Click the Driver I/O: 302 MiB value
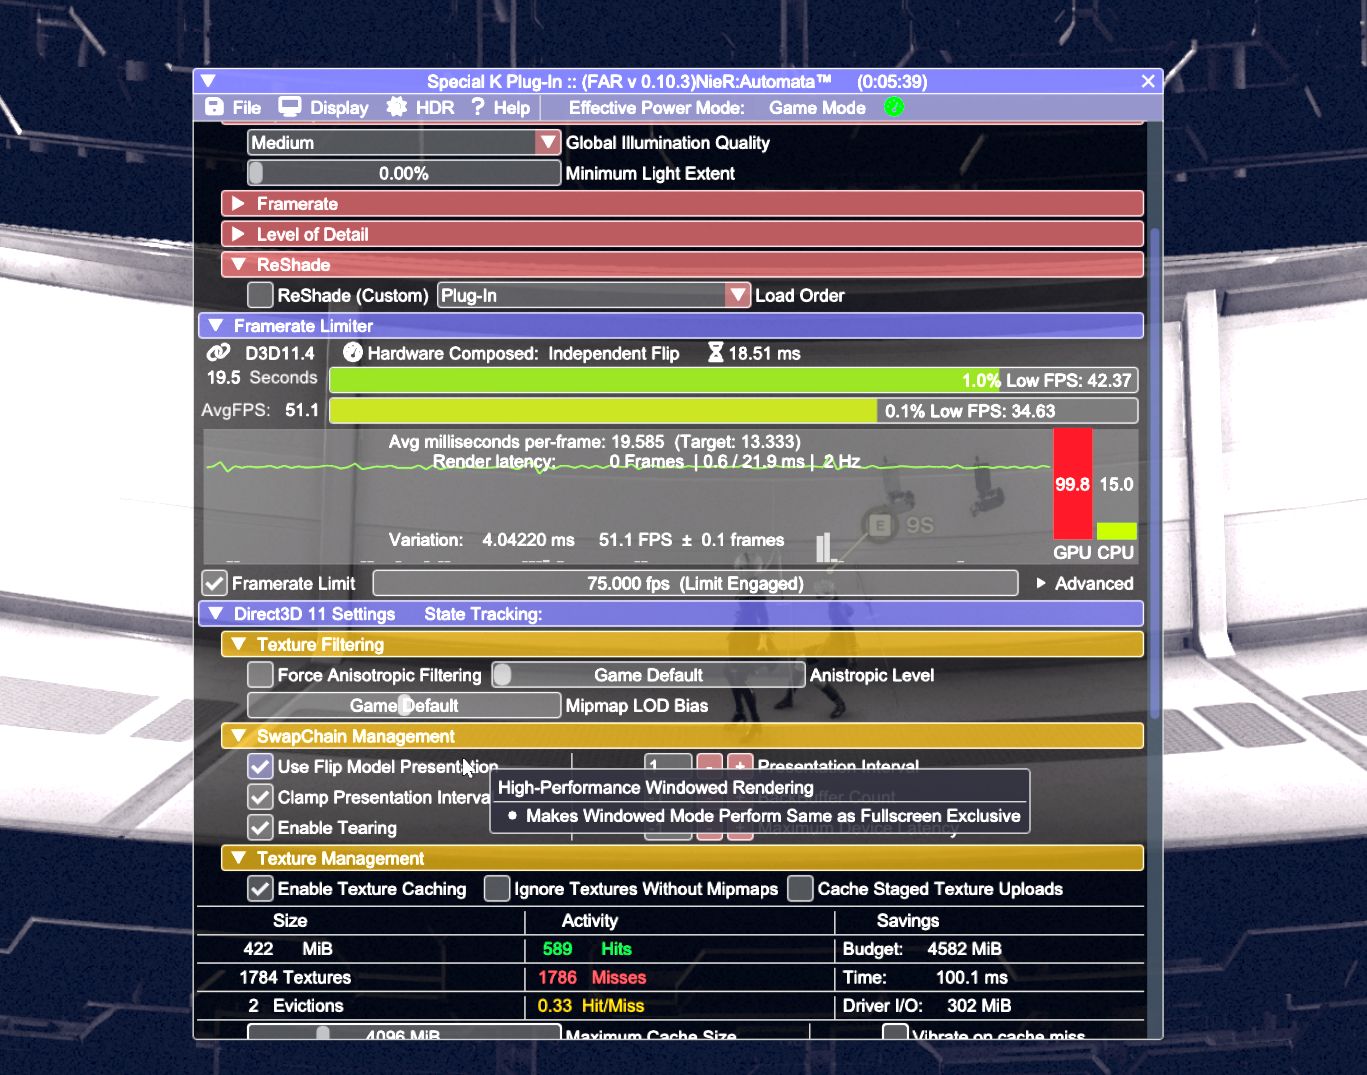Screen dimensions: 1367x1075 [x=927, y=1005]
